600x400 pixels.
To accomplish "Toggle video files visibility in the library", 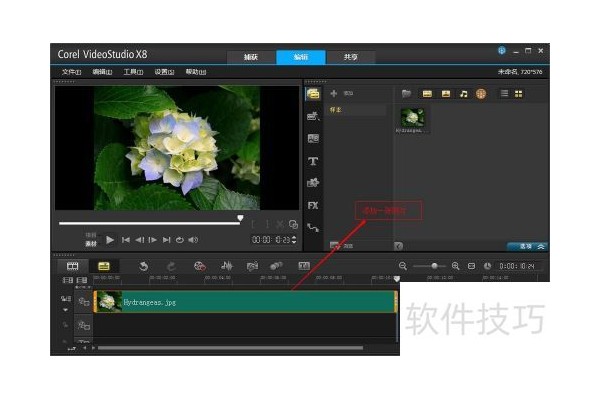I will pyautogui.click(x=427, y=94).
